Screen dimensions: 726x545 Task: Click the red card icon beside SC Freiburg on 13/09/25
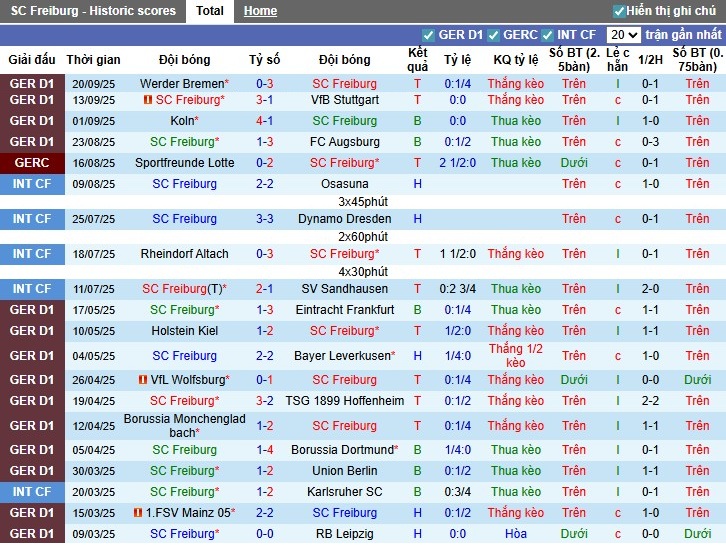147,100
